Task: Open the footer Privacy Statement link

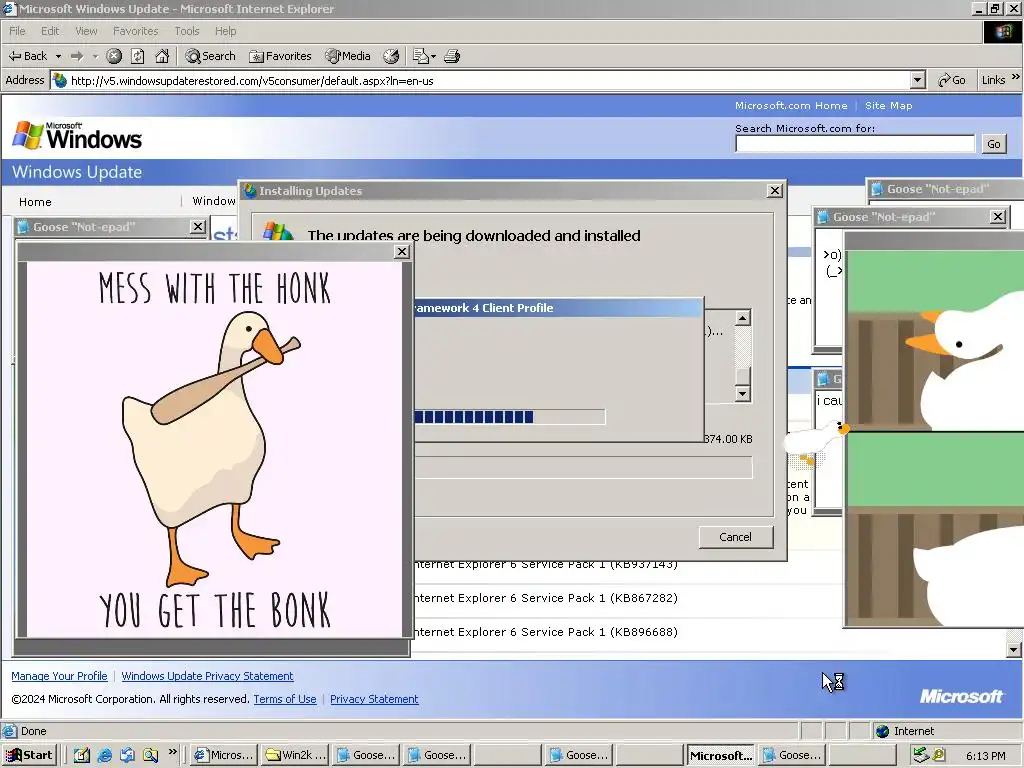Action: pyautogui.click(x=374, y=699)
